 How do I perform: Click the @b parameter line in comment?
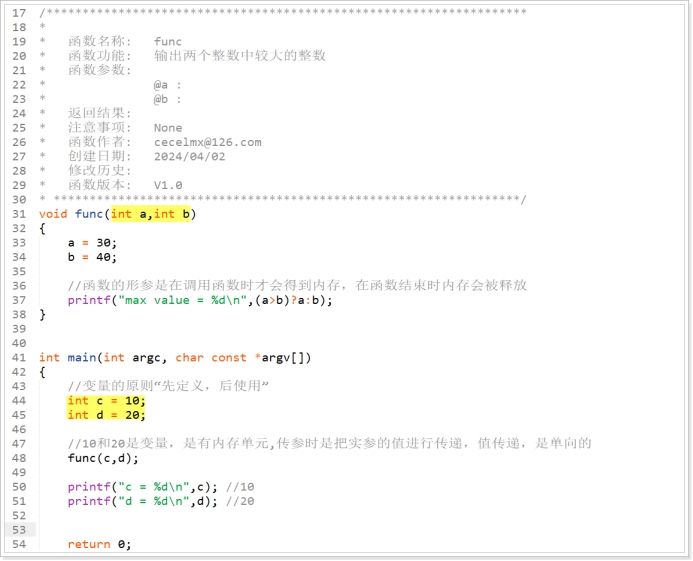[x=167, y=99]
